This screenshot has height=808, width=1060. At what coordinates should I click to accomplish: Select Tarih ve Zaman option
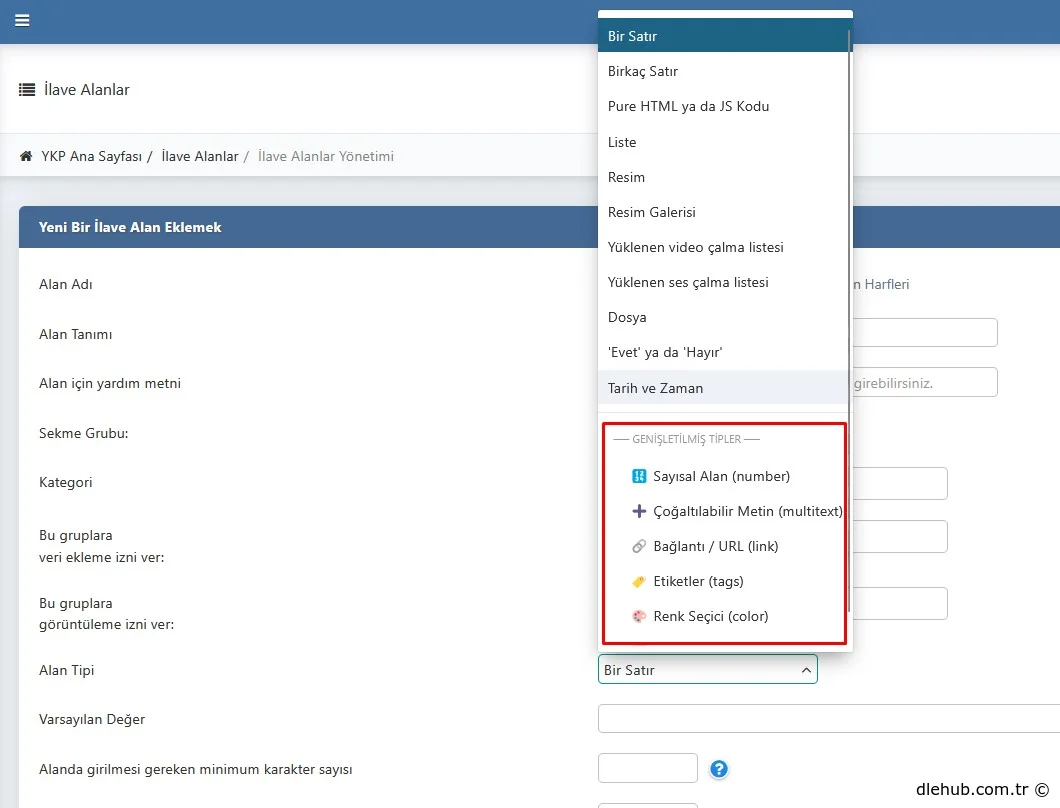(x=655, y=388)
